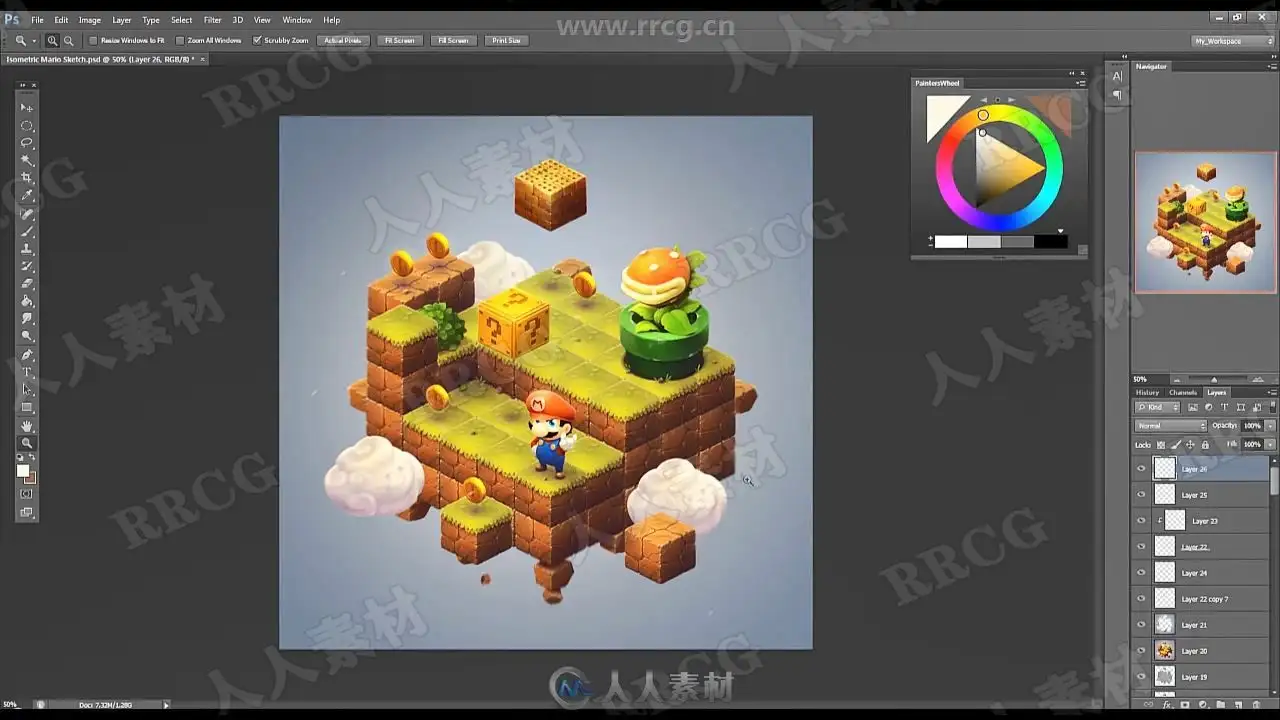Screen dimensions: 1280x720
Task: Open the Opacity slider dropdown arrow
Action: pos(1270,426)
